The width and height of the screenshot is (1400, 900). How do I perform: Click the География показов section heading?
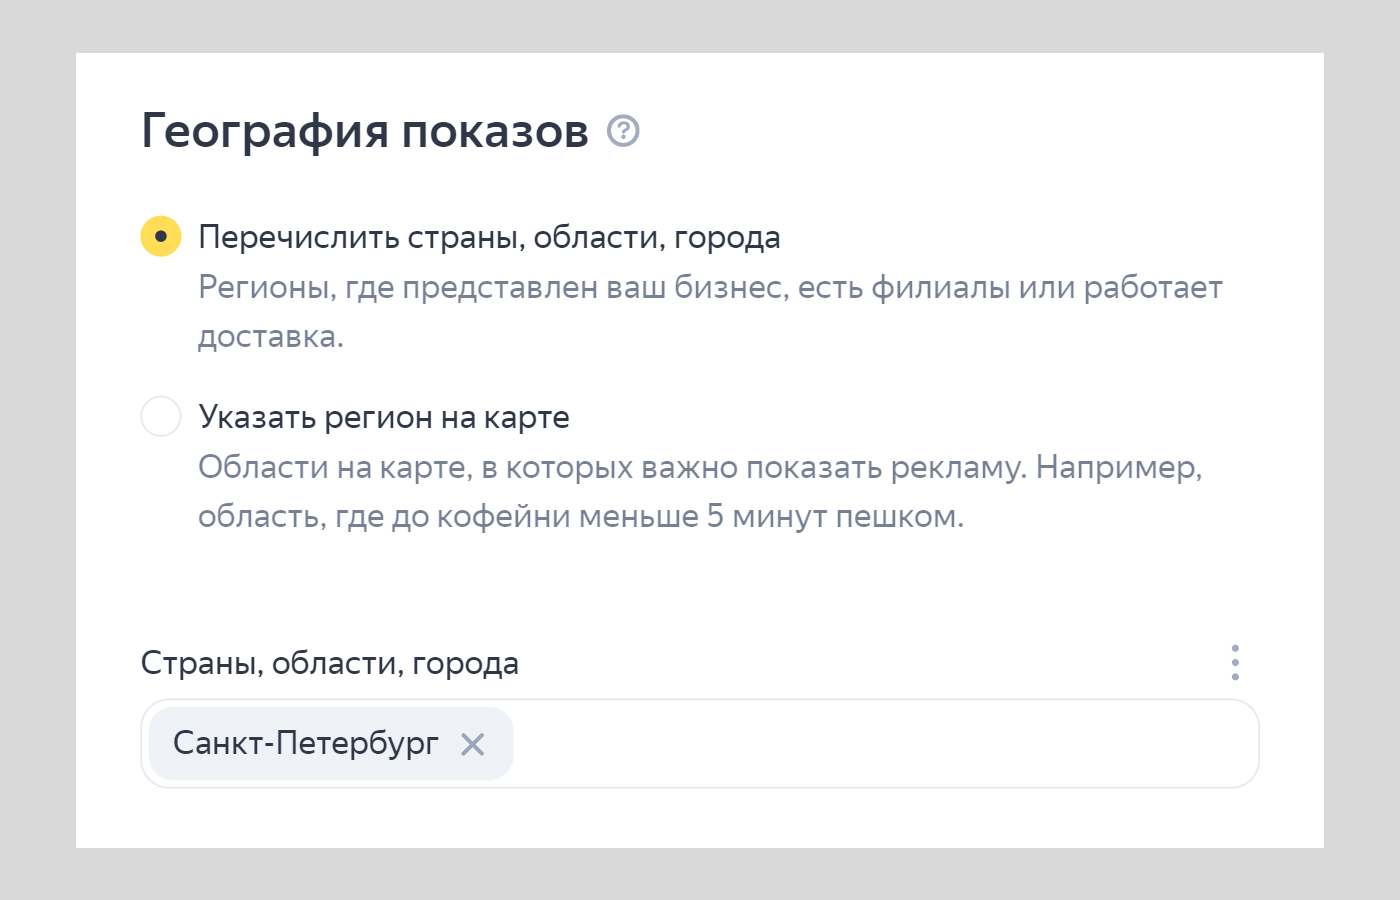click(x=365, y=129)
